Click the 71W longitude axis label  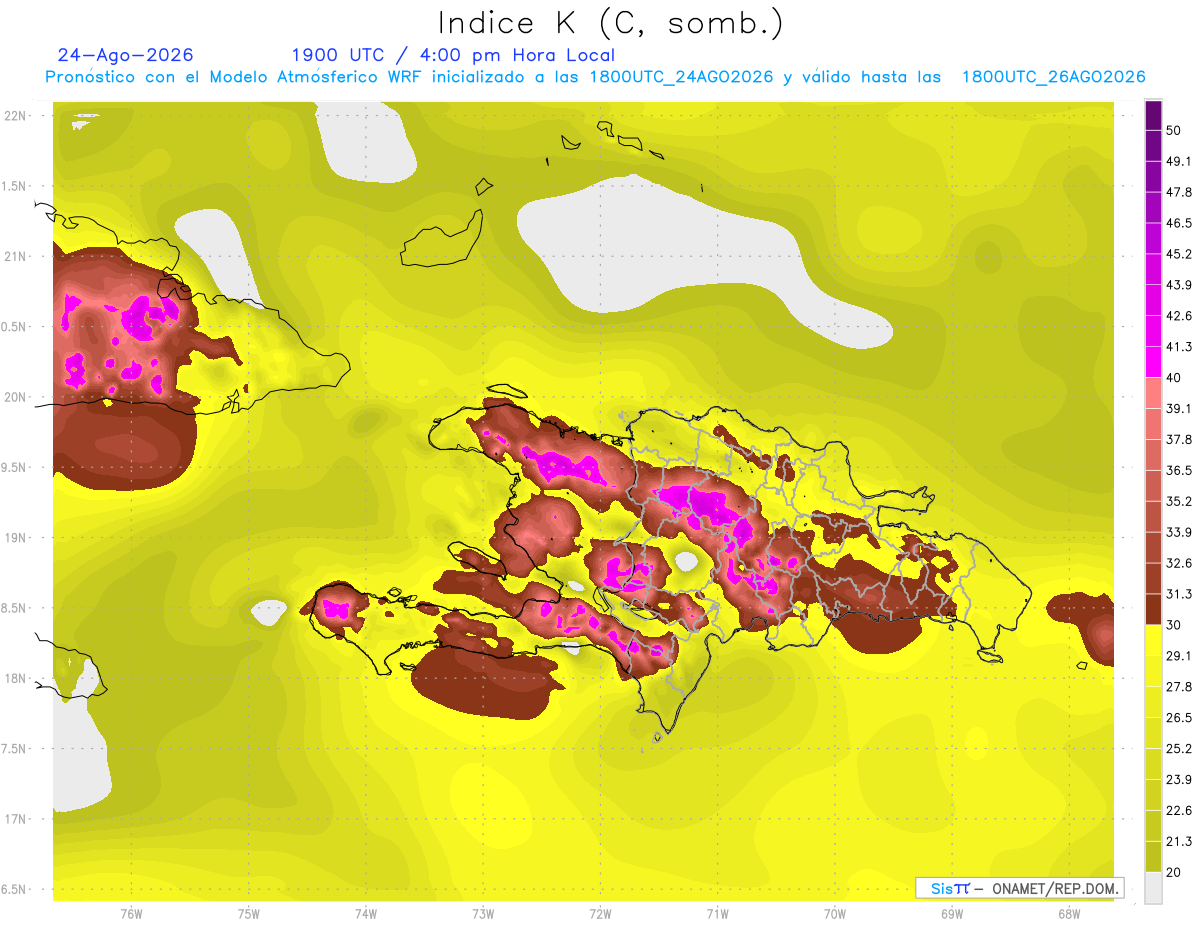pyautogui.click(x=717, y=914)
